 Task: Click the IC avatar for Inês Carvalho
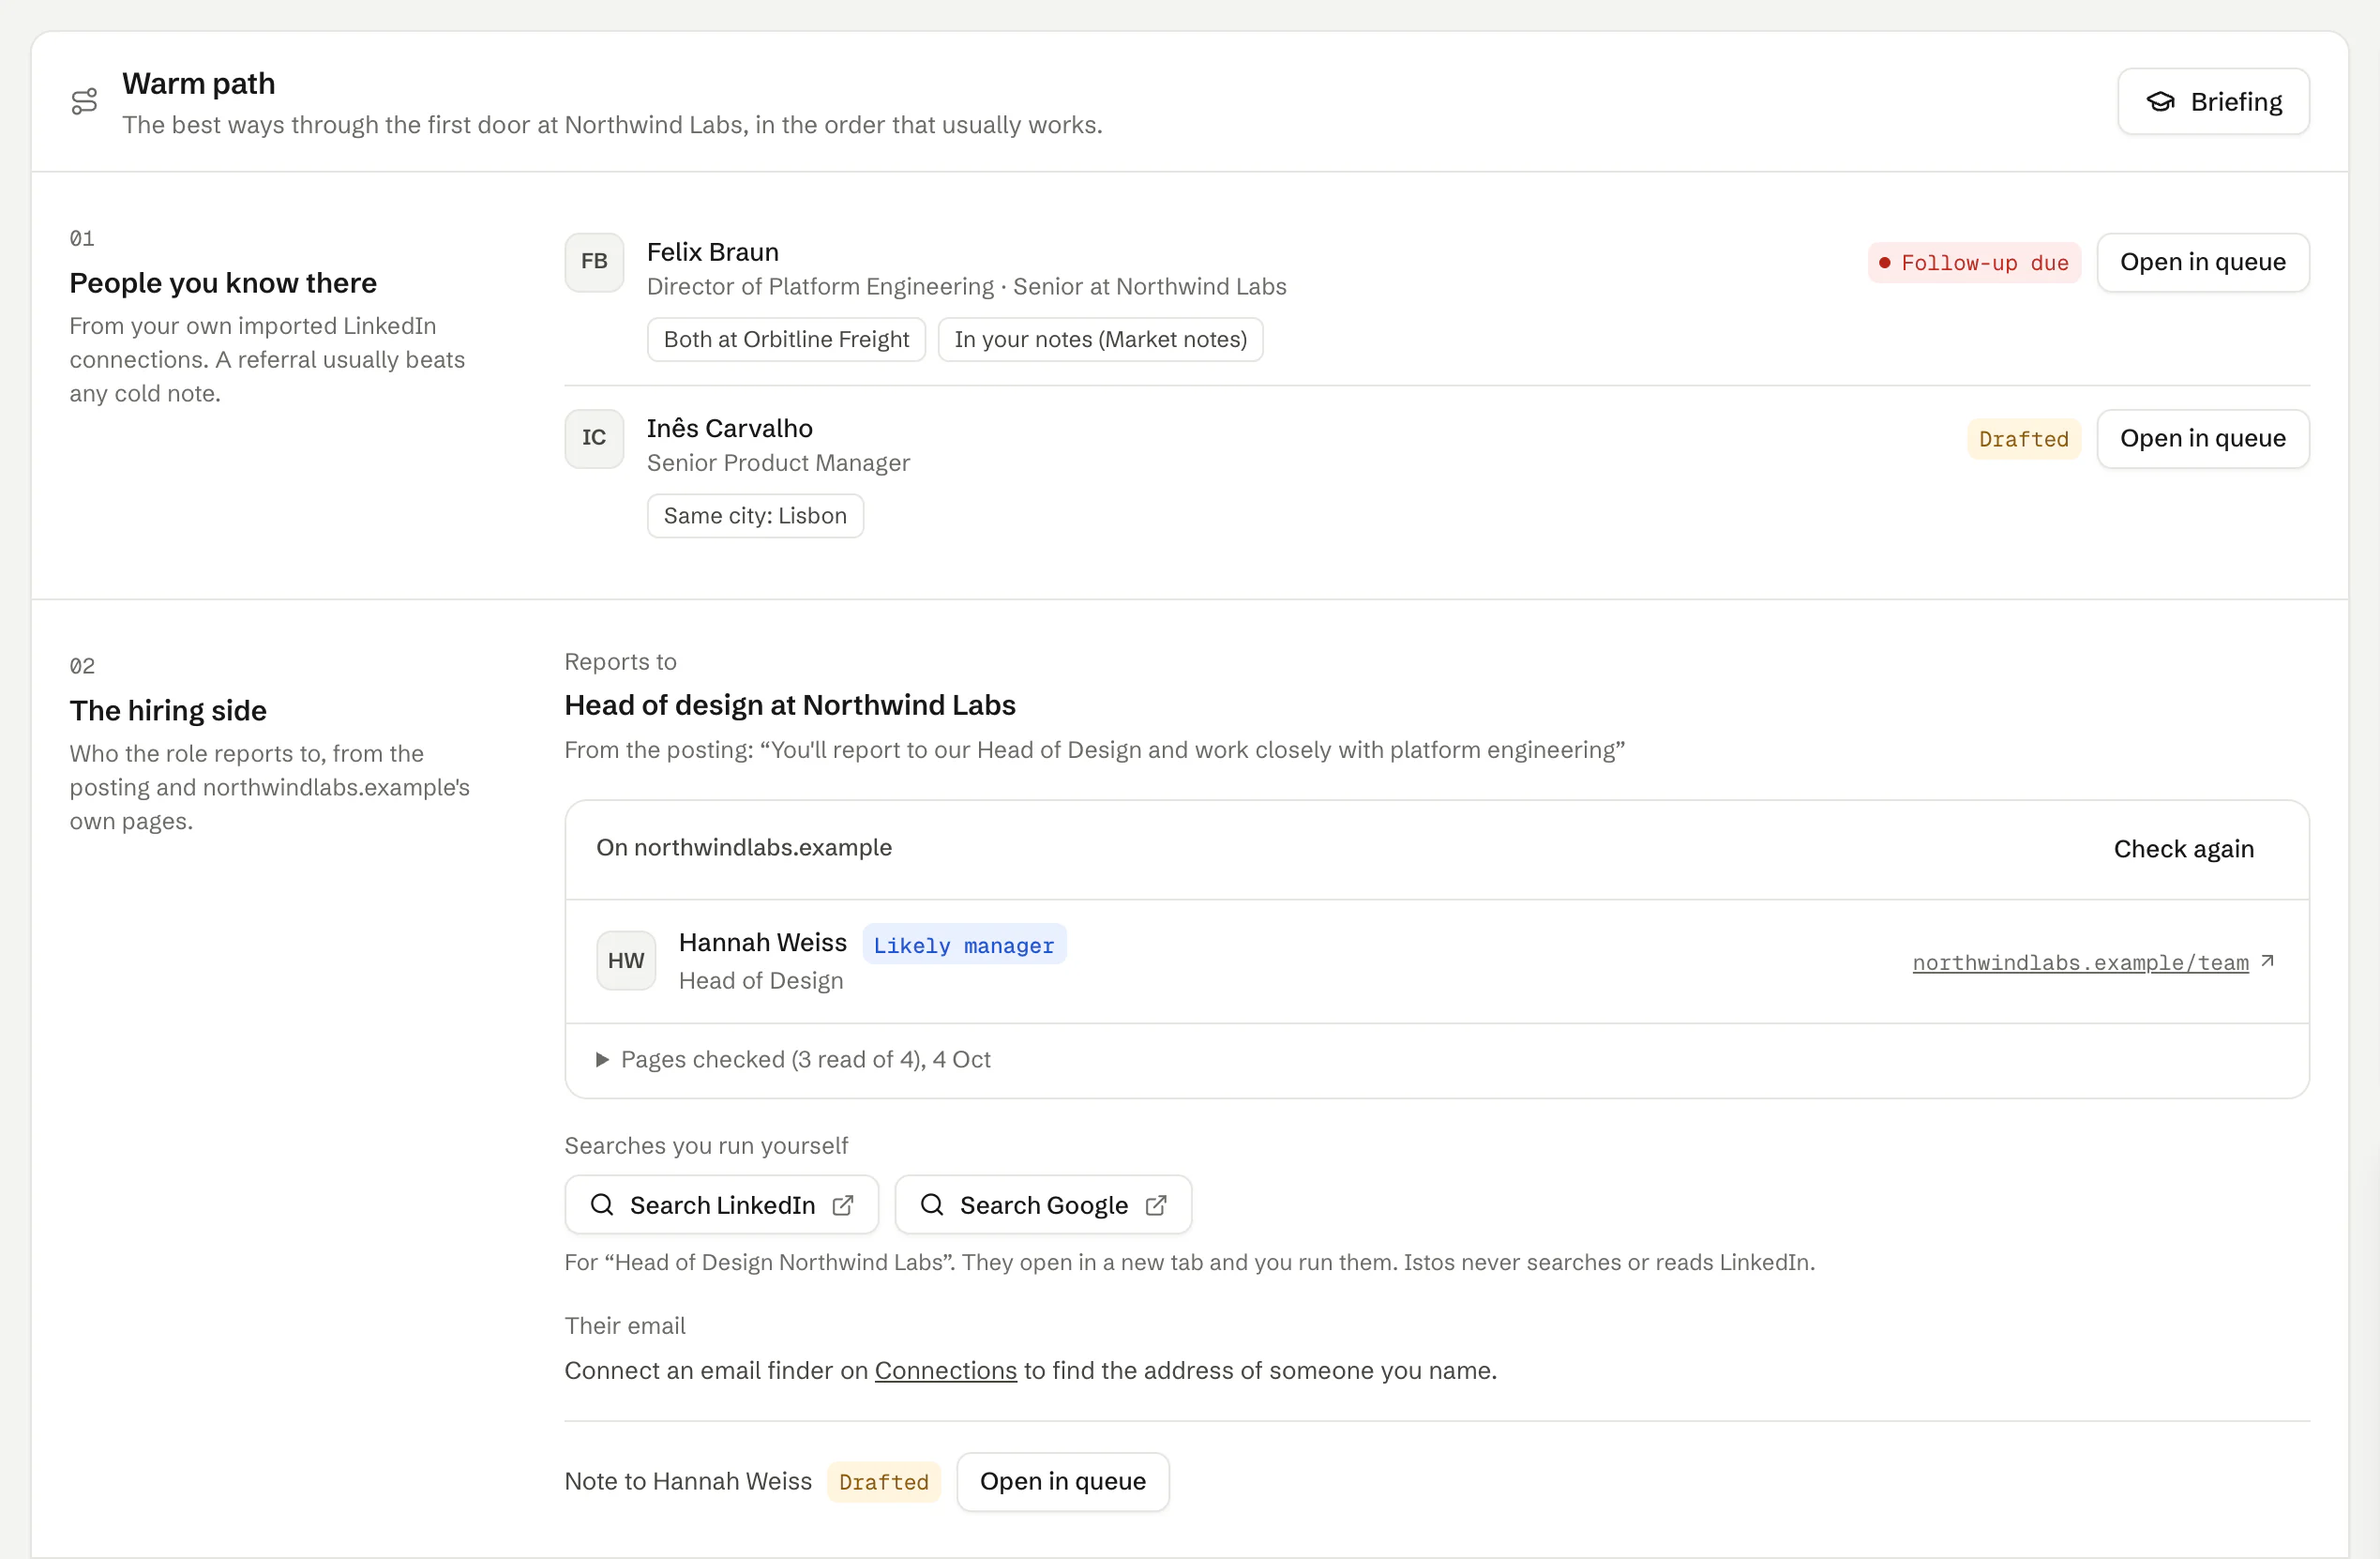(x=594, y=438)
